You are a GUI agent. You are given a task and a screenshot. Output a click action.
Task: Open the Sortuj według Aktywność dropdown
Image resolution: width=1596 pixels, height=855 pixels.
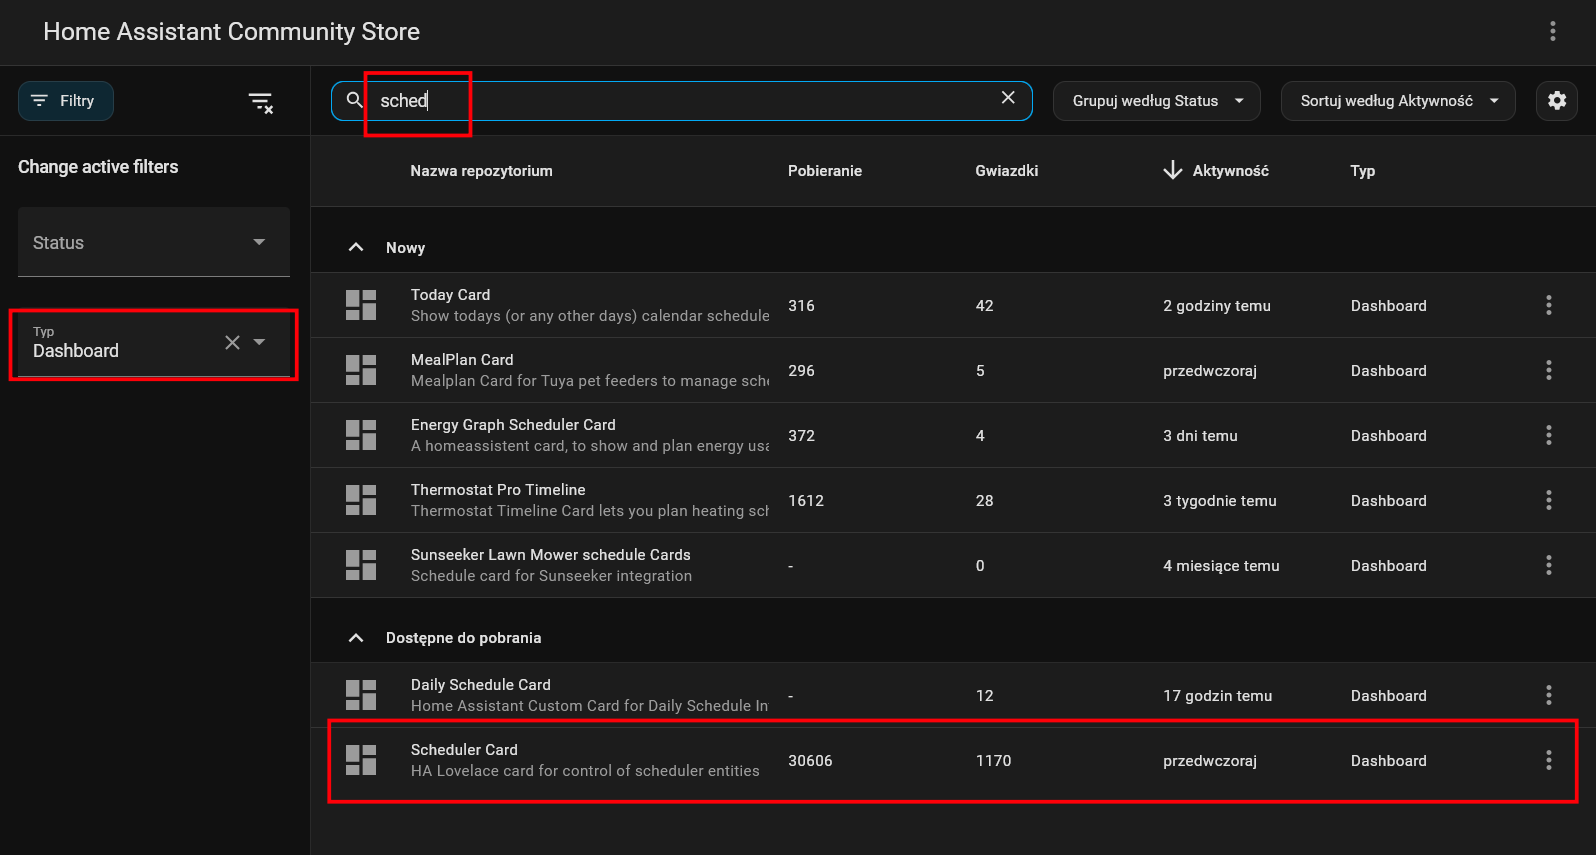(x=1397, y=101)
